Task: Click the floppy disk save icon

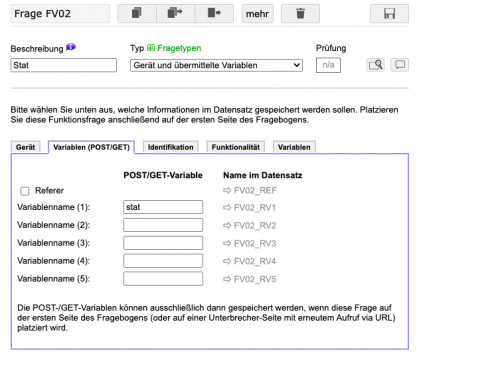Action: click(389, 13)
